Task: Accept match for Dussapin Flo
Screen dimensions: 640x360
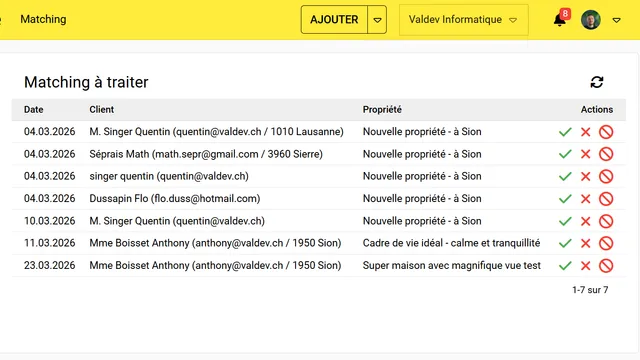Action: tap(565, 199)
